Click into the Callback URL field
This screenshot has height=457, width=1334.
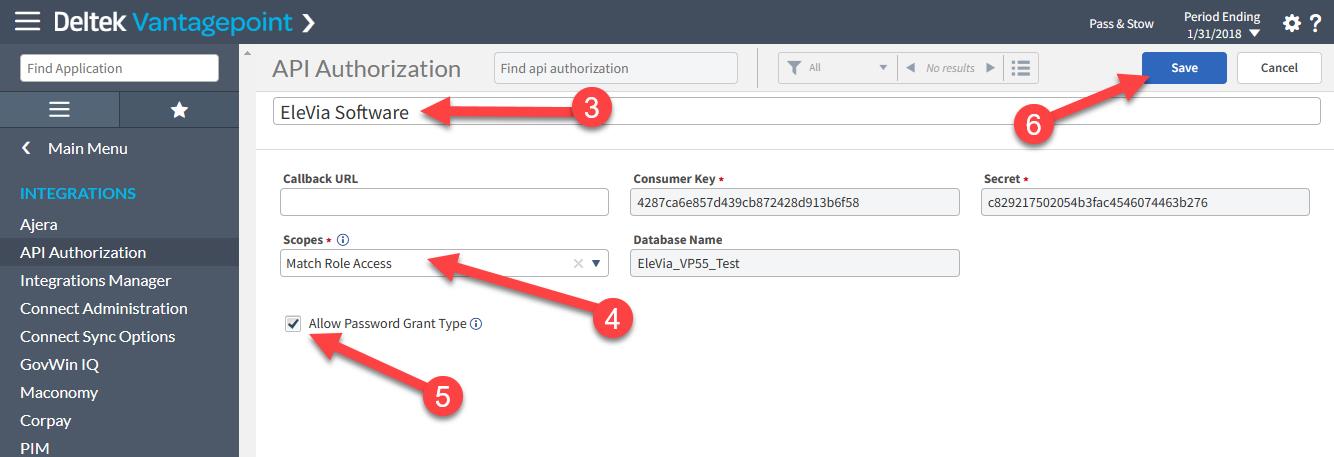pyautogui.click(x=444, y=202)
